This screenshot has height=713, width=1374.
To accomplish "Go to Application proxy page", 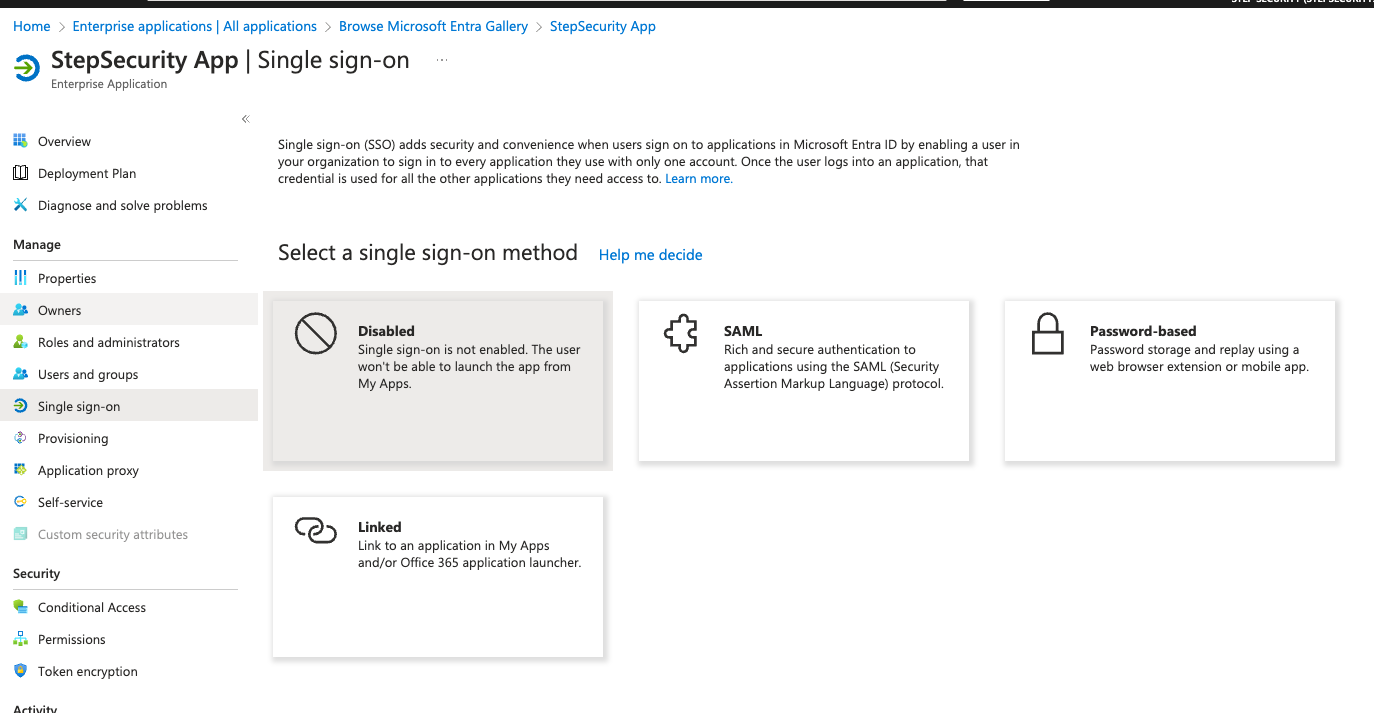I will [x=88, y=470].
